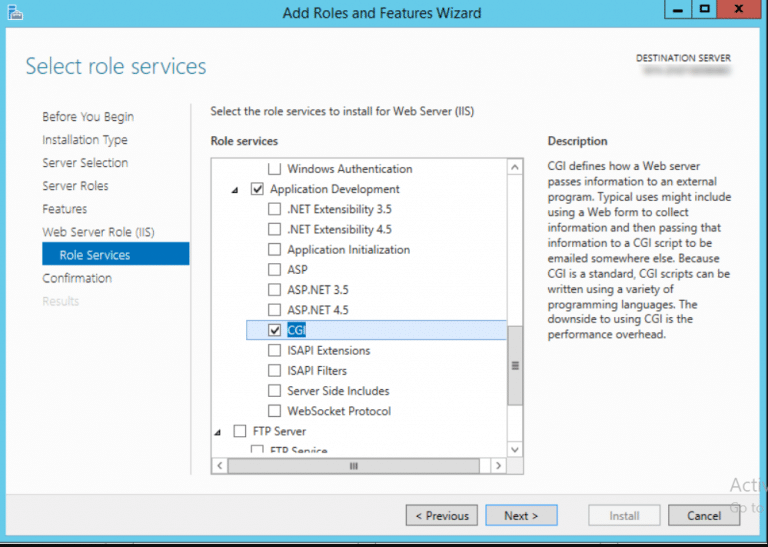
Task: Tick the ASP.NET 3.5 checkbox
Action: point(274,289)
